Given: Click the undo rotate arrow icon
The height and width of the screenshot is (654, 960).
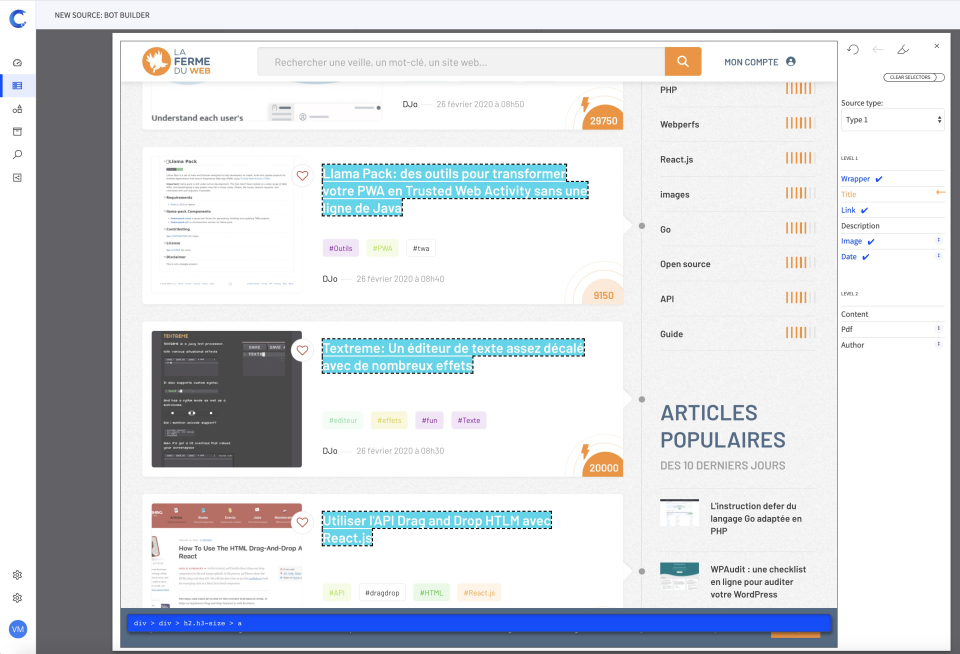Looking at the screenshot, I should point(853,50).
